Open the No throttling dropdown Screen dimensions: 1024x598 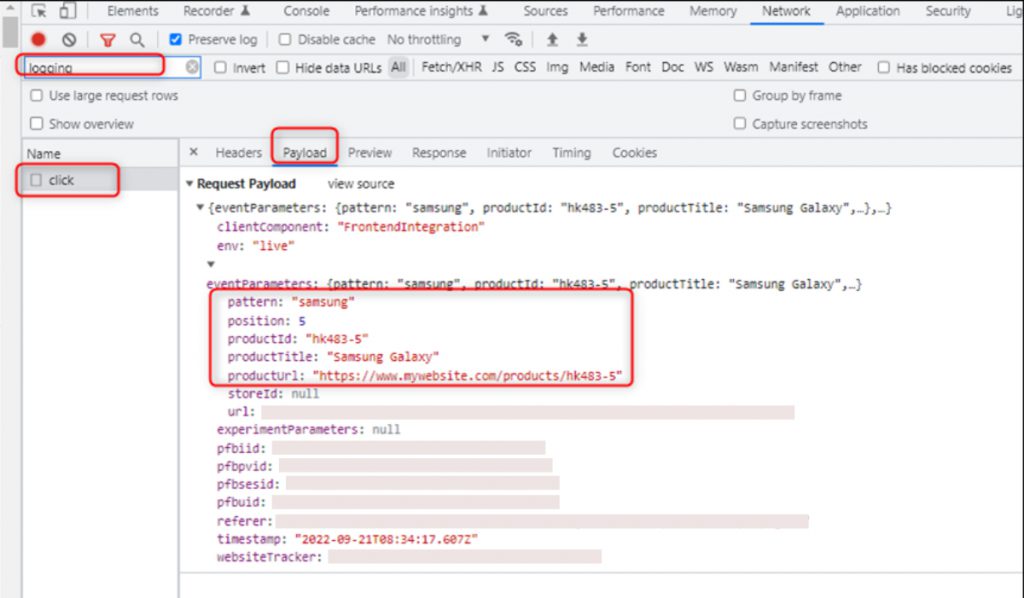click(438, 40)
